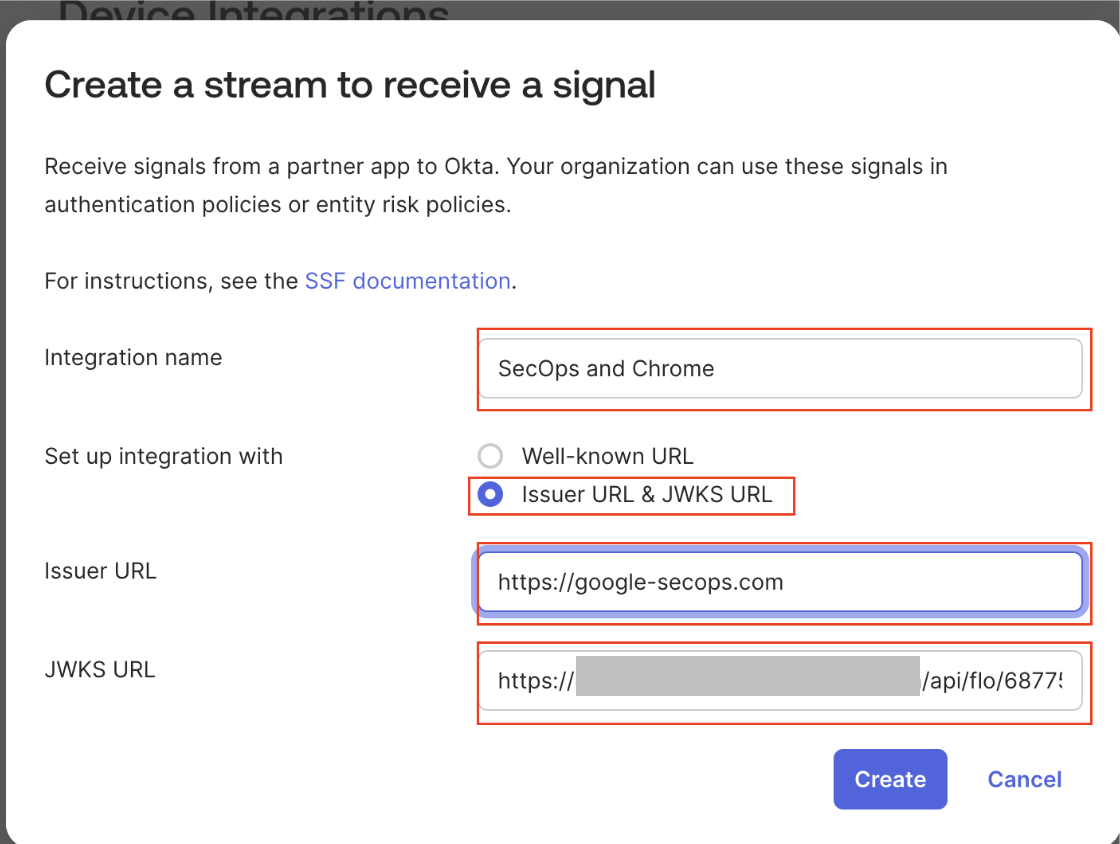Click the "Set up integration with" label
This screenshot has height=844, width=1120.
point(164,456)
